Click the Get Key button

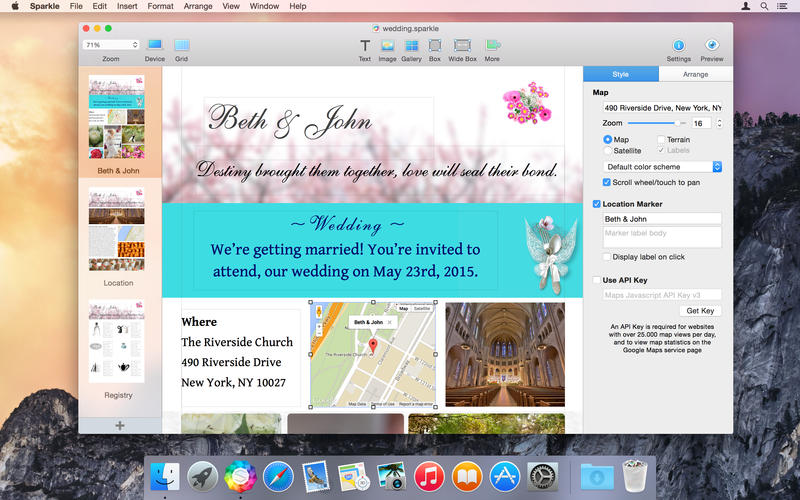coord(699,311)
